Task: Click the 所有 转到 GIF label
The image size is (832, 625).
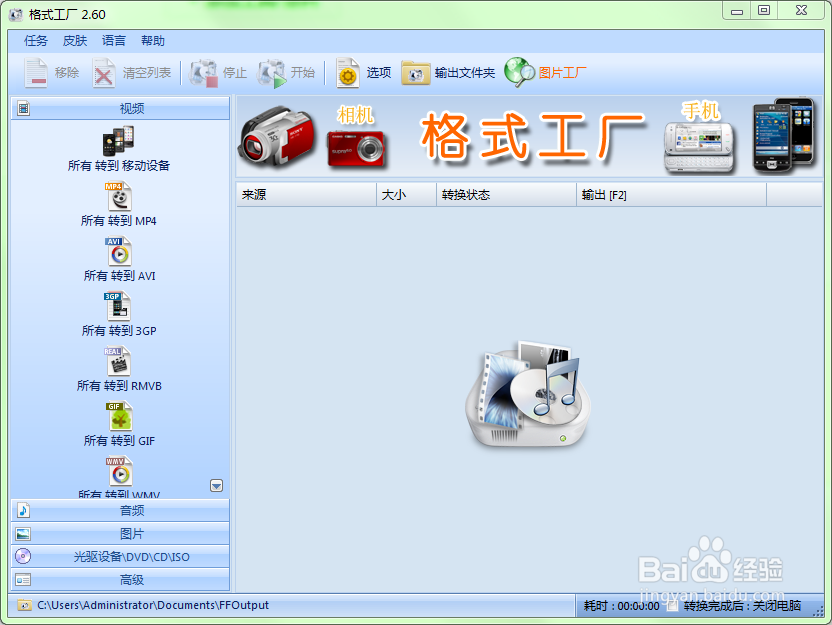Action: coord(119,441)
